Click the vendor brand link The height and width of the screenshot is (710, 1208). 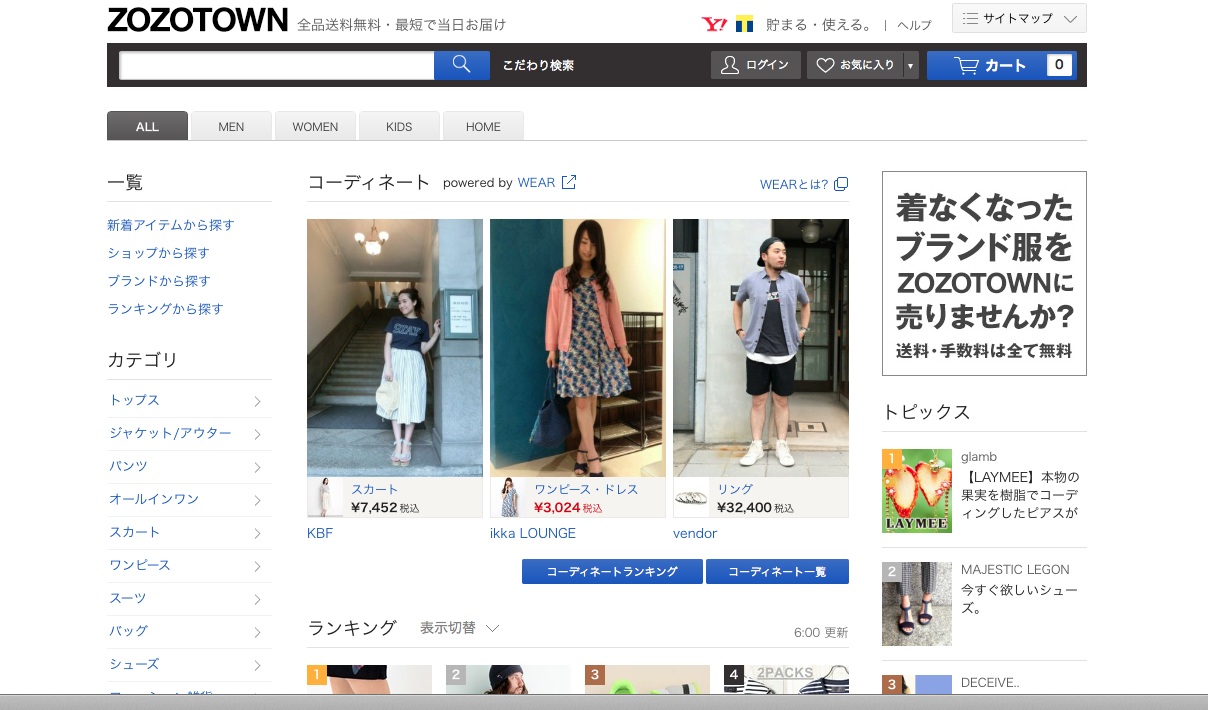coord(695,533)
